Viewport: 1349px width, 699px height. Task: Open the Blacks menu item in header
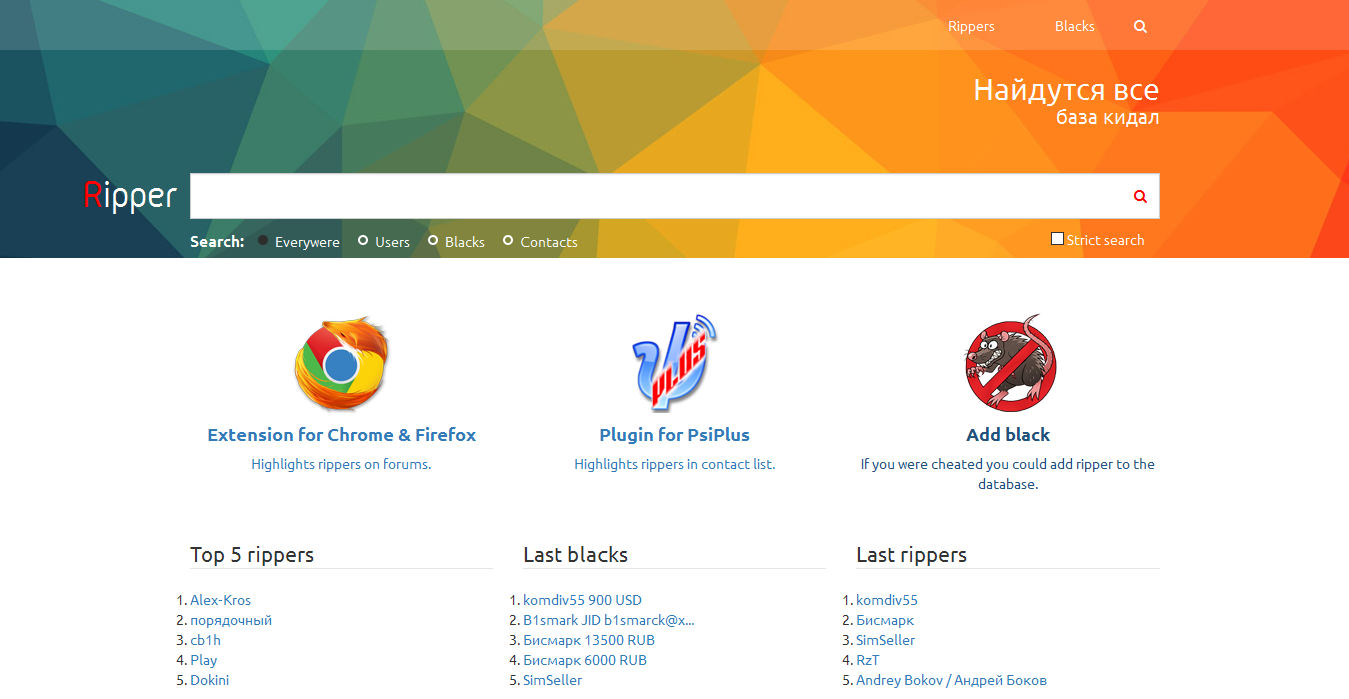click(1075, 26)
